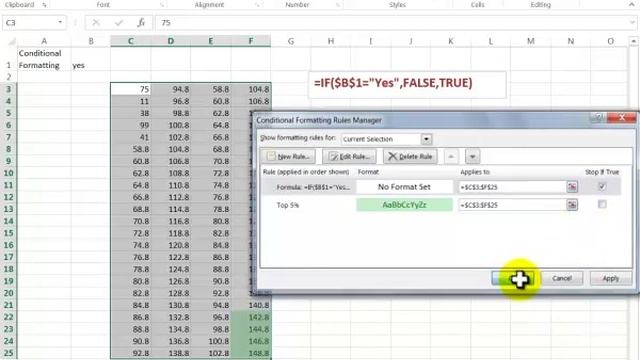Click cell D21 with value 130.8
The image size is (640, 360).
(x=171, y=305)
